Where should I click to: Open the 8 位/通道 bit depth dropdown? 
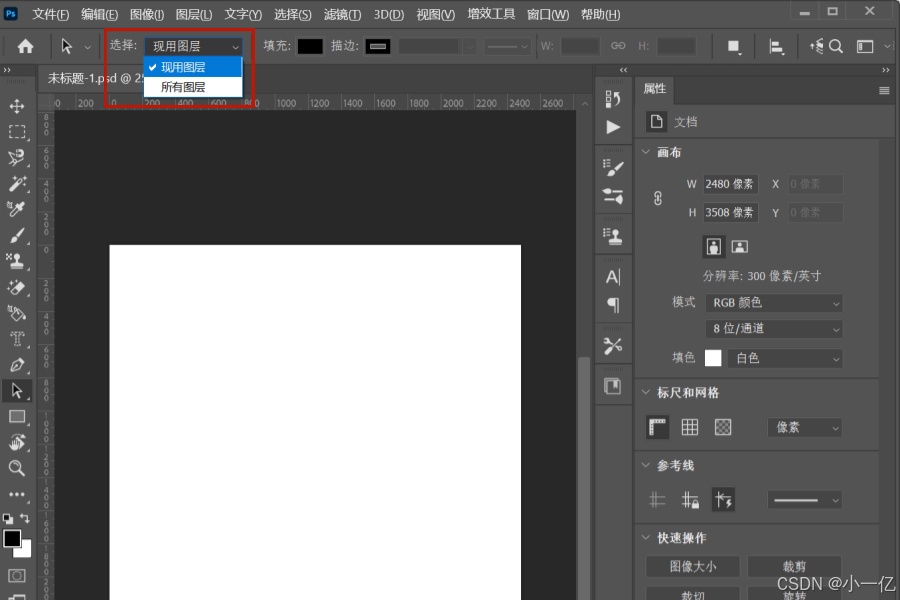point(774,329)
